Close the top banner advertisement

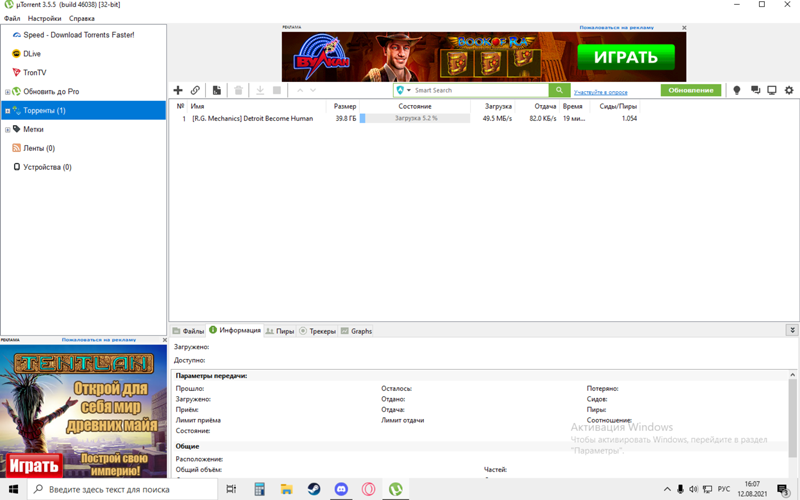(684, 28)
